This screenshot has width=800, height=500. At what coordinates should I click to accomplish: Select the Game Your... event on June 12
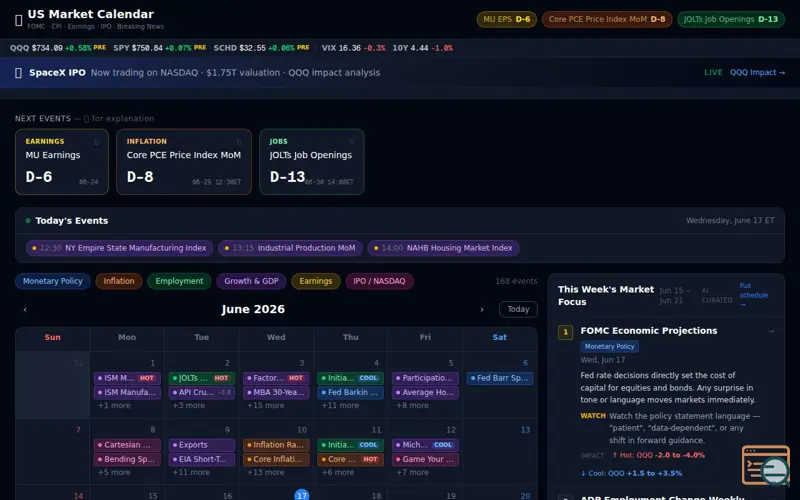point(425,459)
